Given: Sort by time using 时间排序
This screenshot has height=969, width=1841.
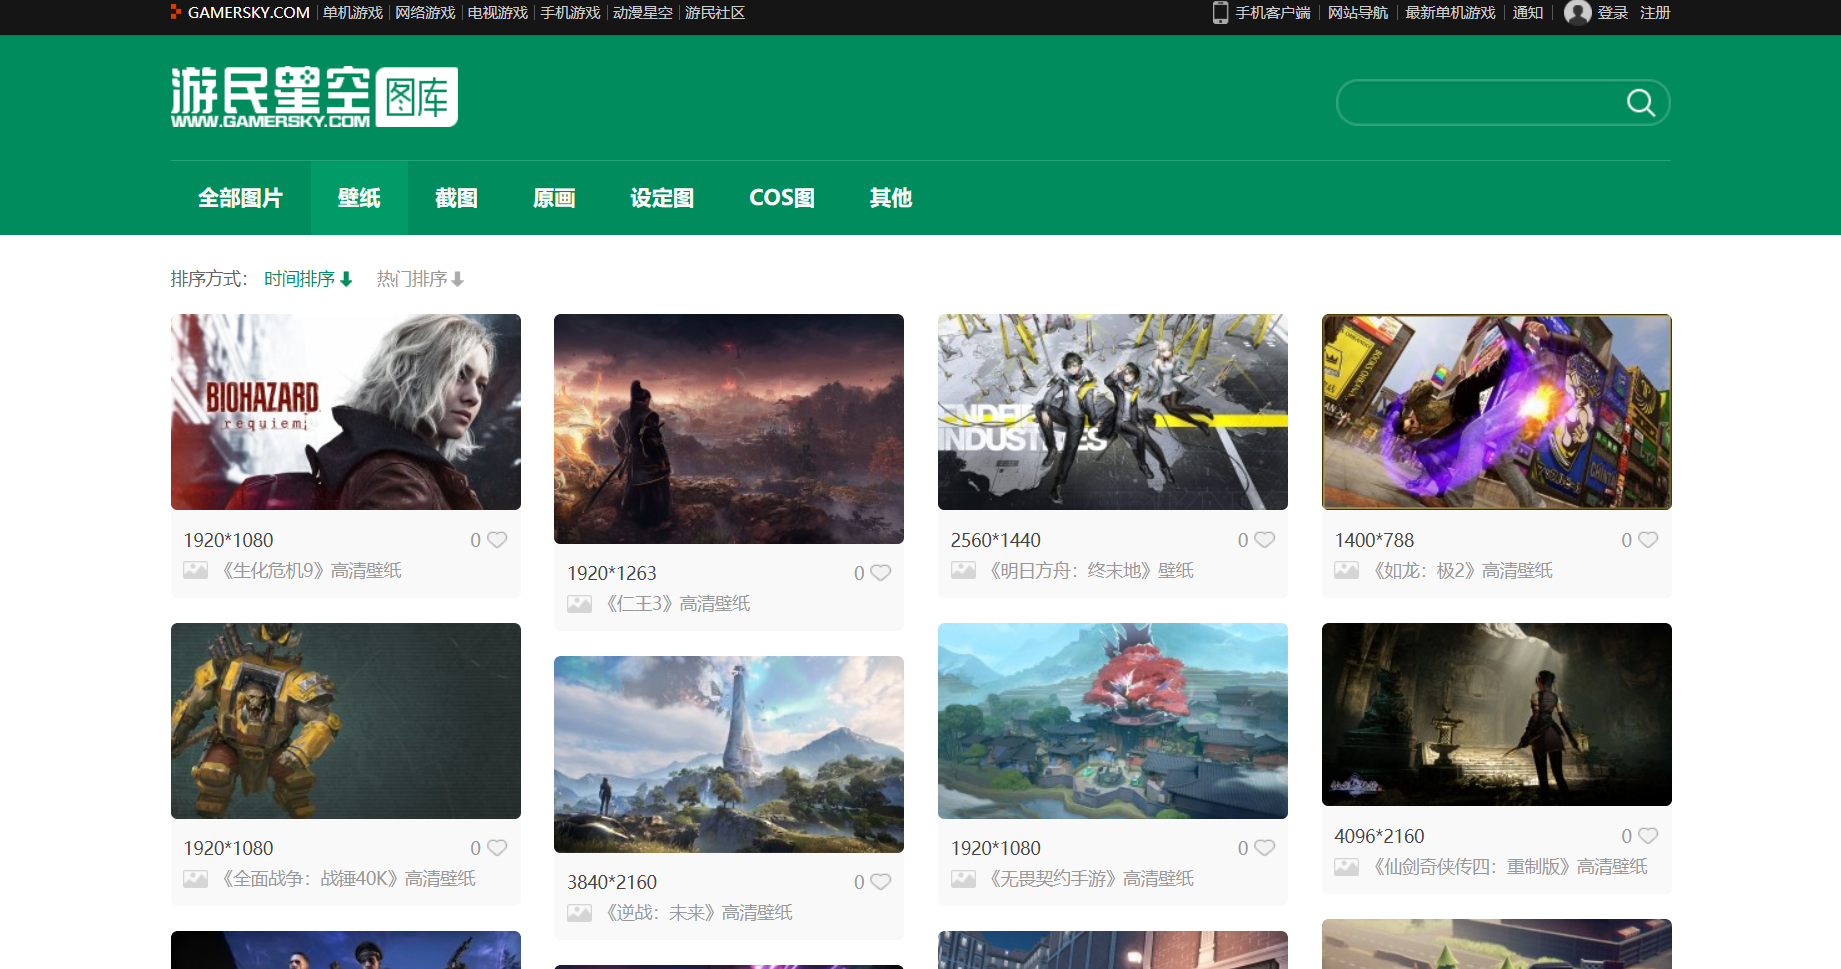Looking at the screenshot, I should point(307,279).
